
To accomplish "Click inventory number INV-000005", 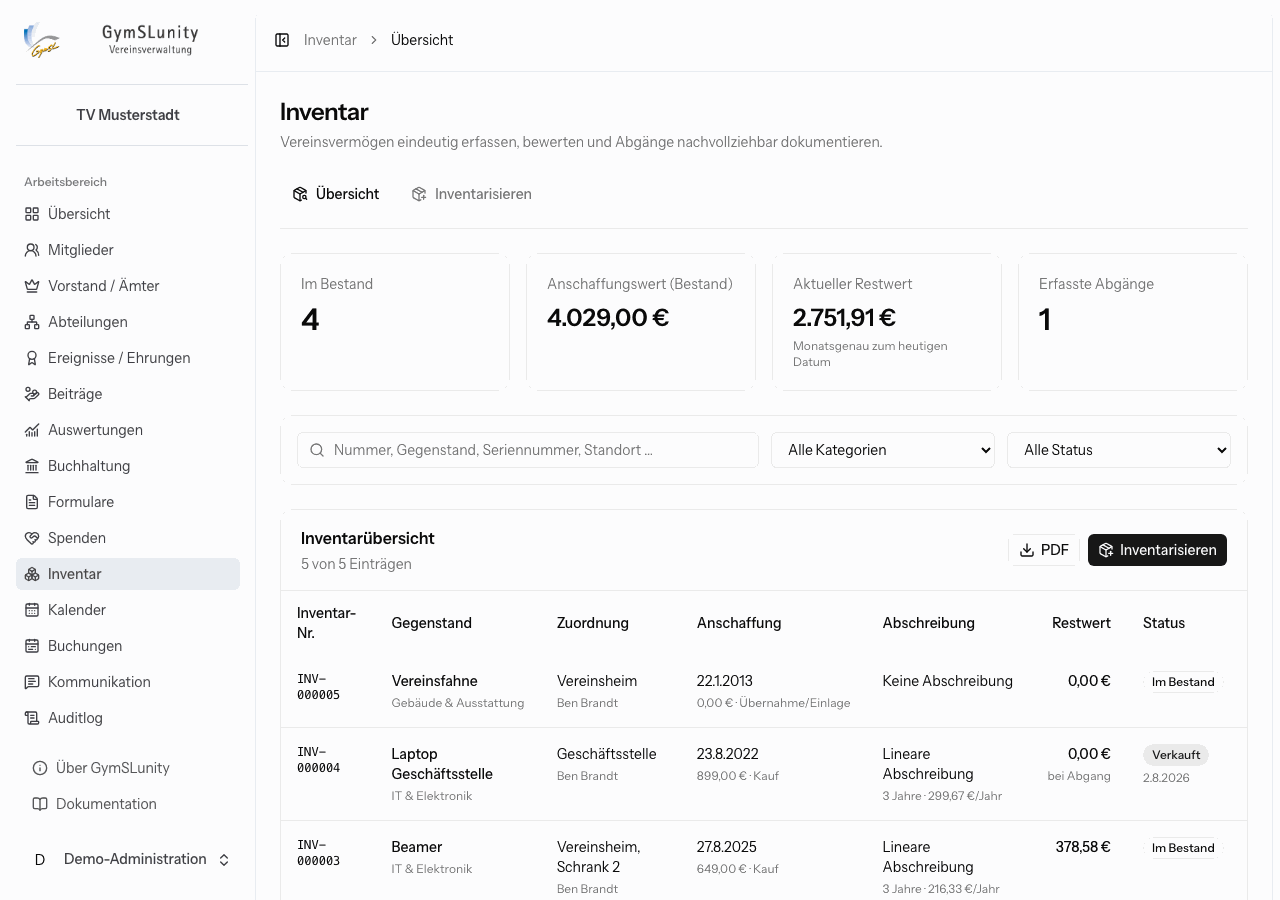I will (x=318, y=687).
